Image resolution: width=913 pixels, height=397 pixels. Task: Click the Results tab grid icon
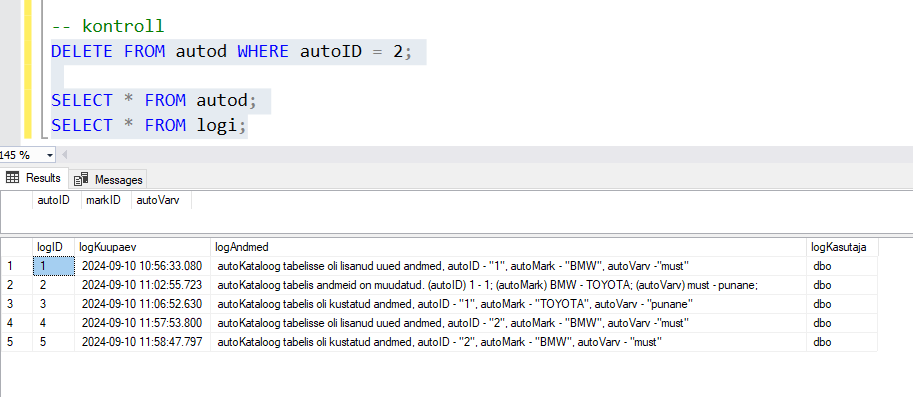[x=13, y=178]
